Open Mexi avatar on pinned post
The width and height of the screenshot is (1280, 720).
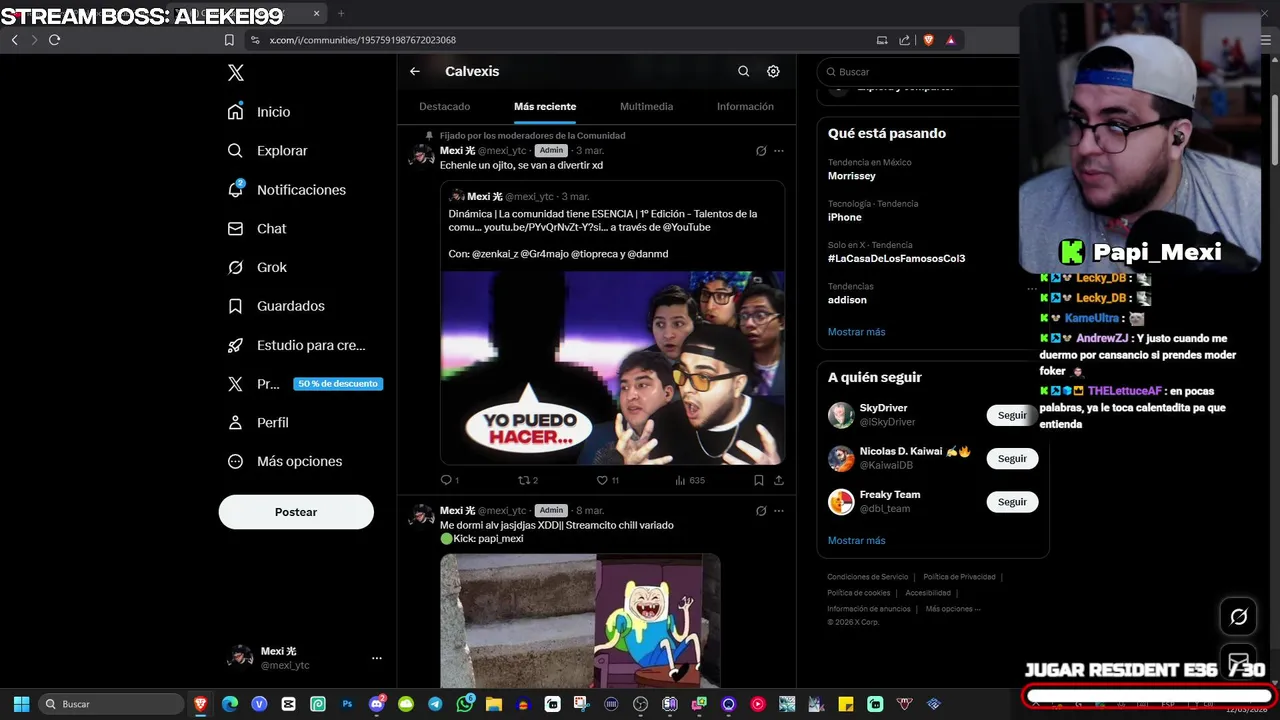point(422,154)
